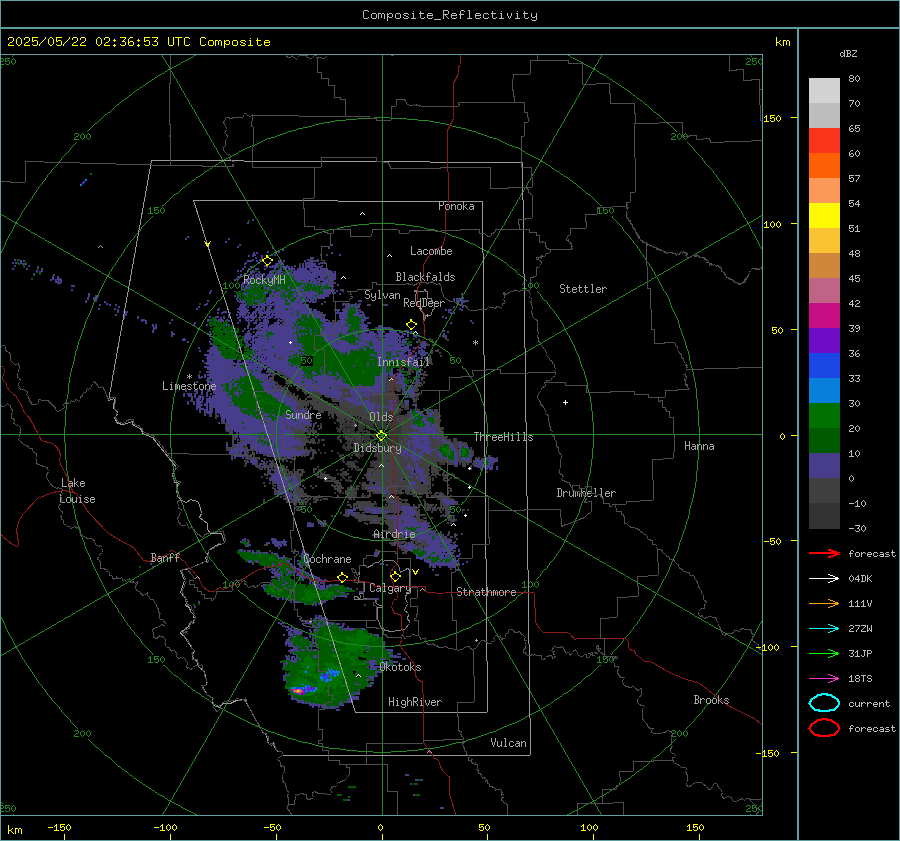Click the blue 33-36 dBZ swatch
The width and height of the screenshot is (900, 841).
click(824, 366)
